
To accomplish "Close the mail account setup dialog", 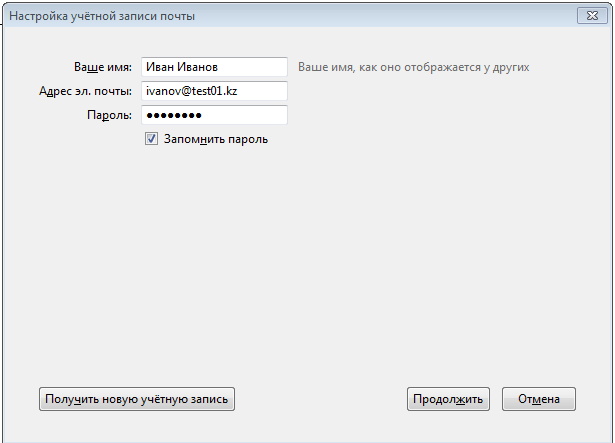I will pos(592,16).
